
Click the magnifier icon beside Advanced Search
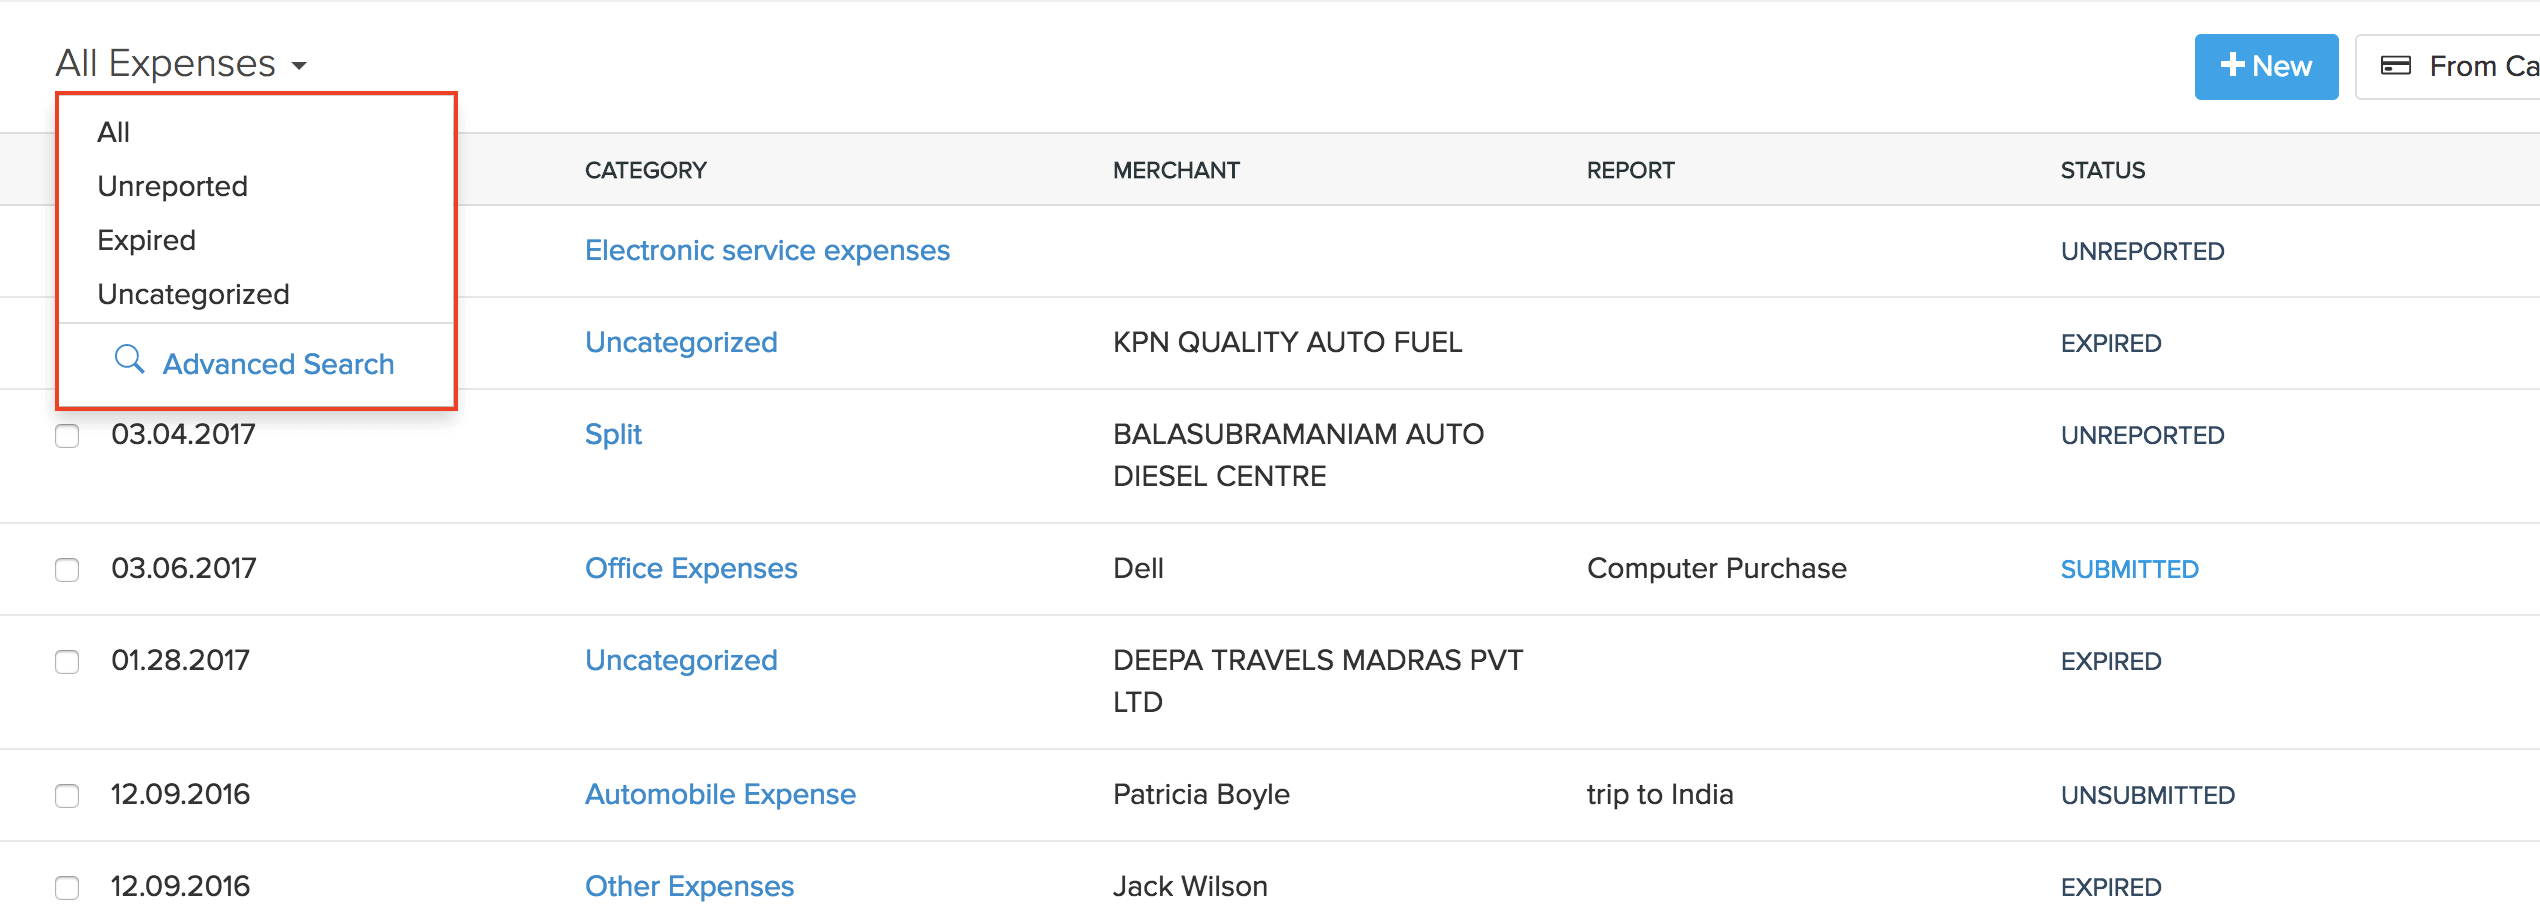129,359
